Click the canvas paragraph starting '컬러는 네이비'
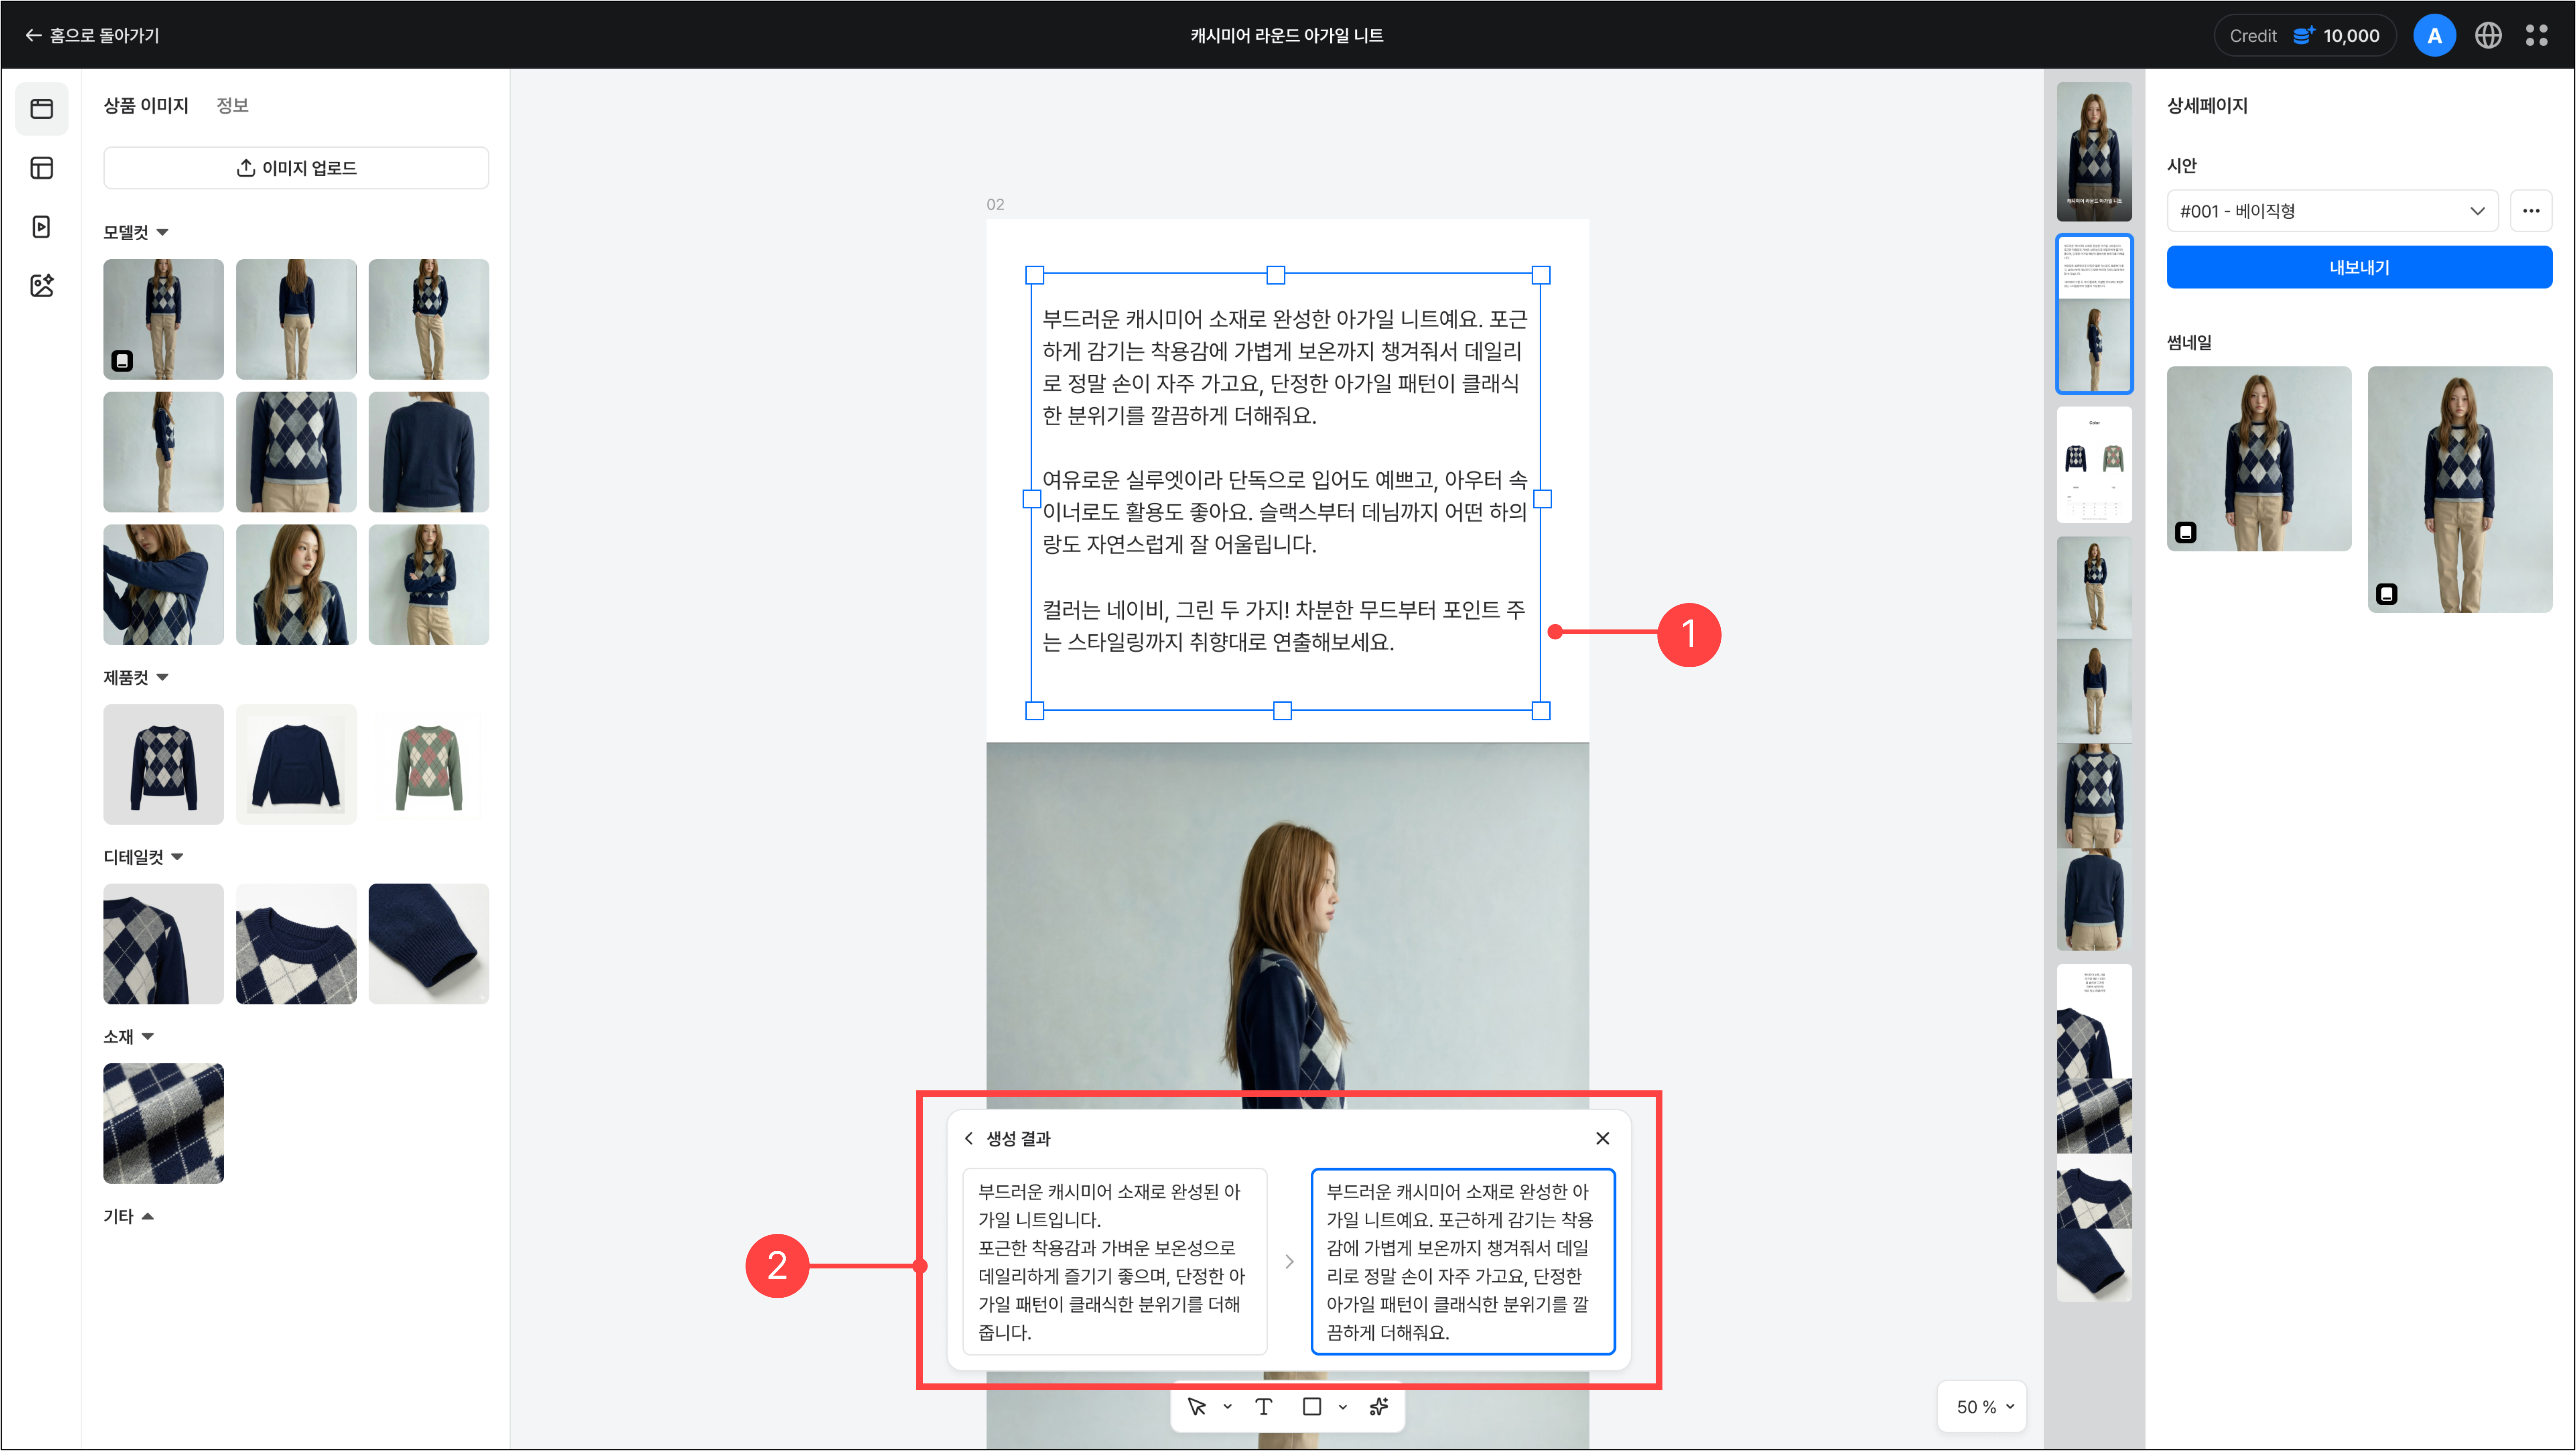 [x=1285, y=626]
